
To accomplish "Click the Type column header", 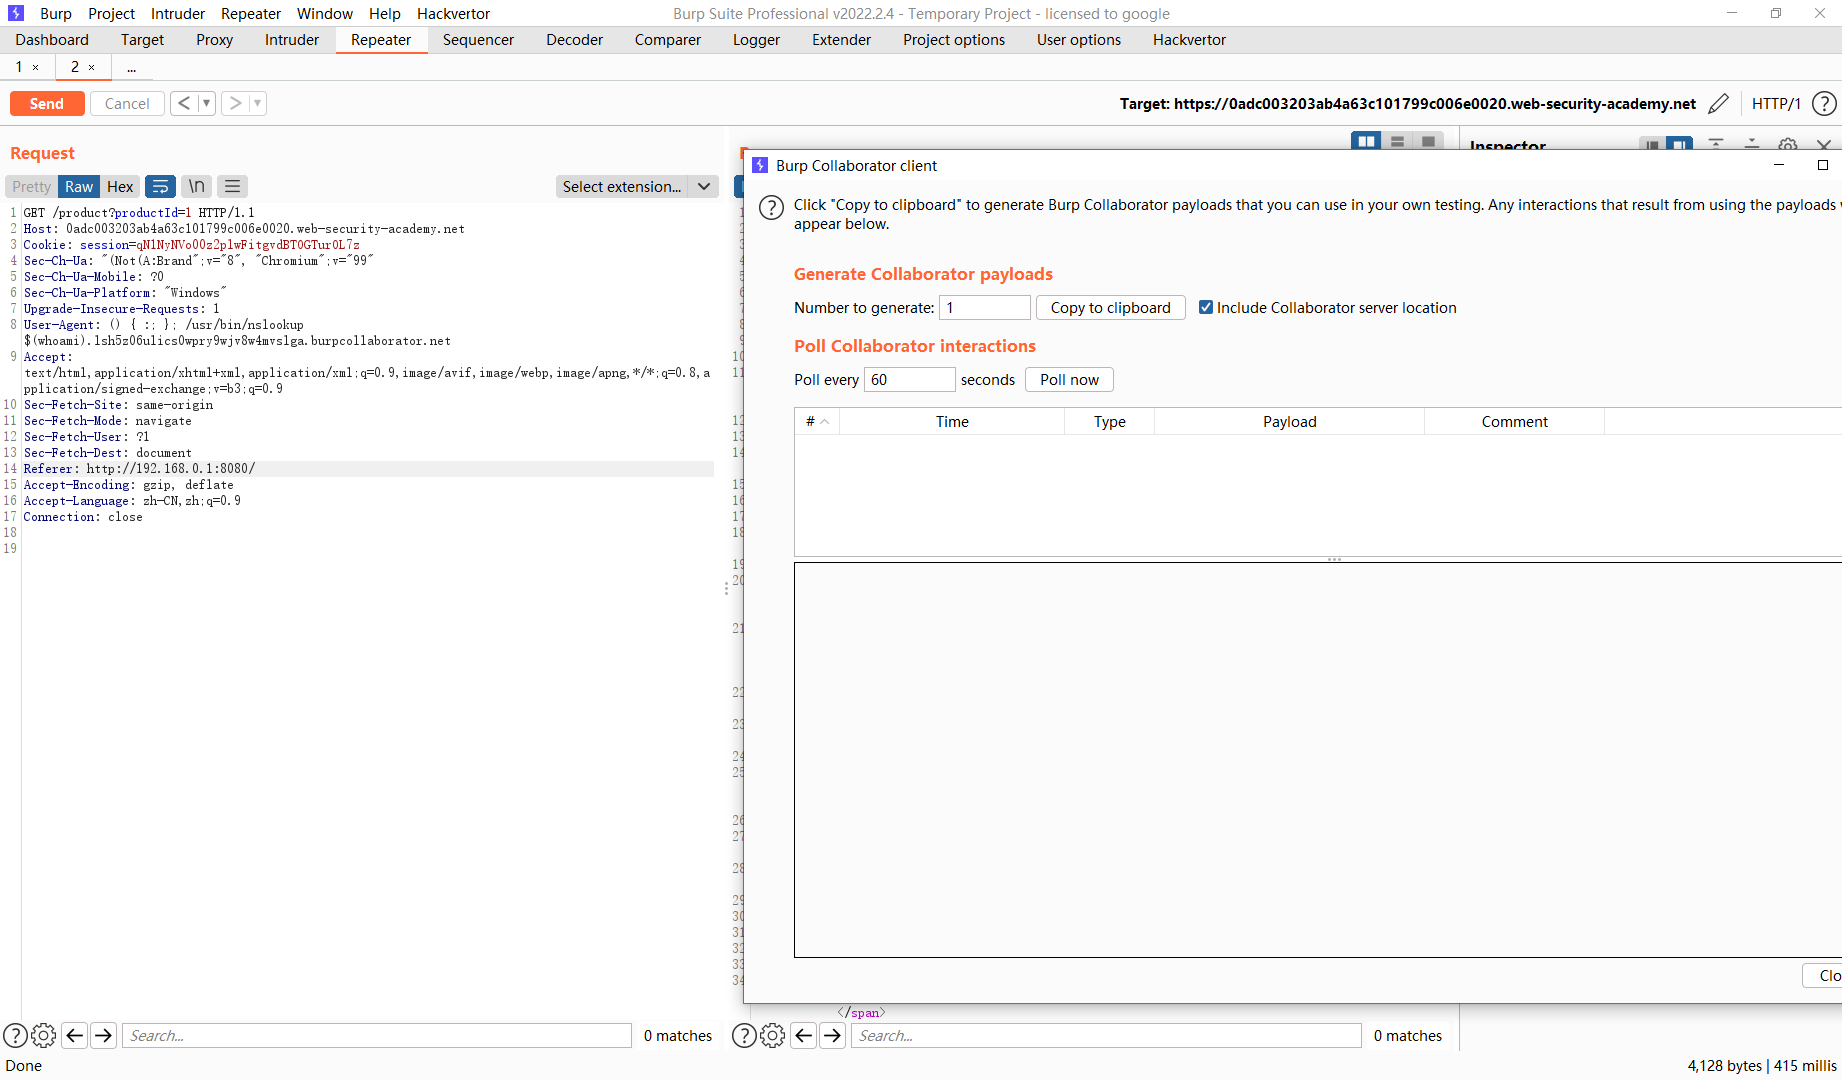I will pos(1109,421).
